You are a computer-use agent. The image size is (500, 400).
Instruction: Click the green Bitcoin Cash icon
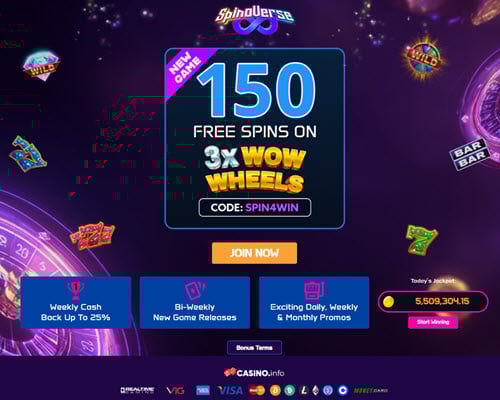tap(289, 390)
